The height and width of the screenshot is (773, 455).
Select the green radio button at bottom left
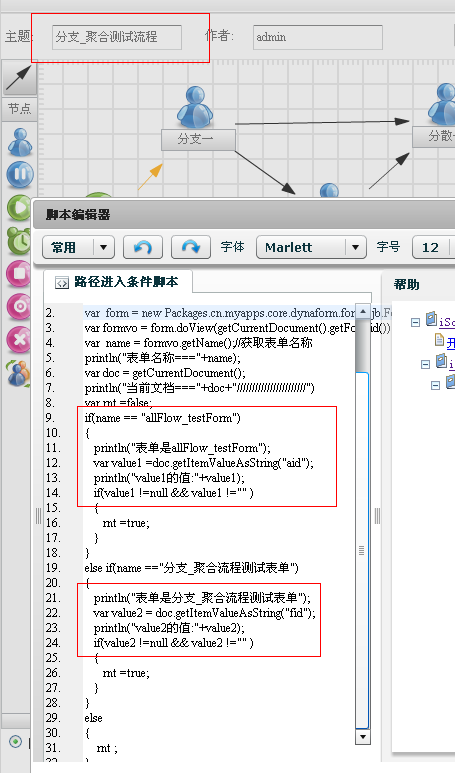(15, 741)
